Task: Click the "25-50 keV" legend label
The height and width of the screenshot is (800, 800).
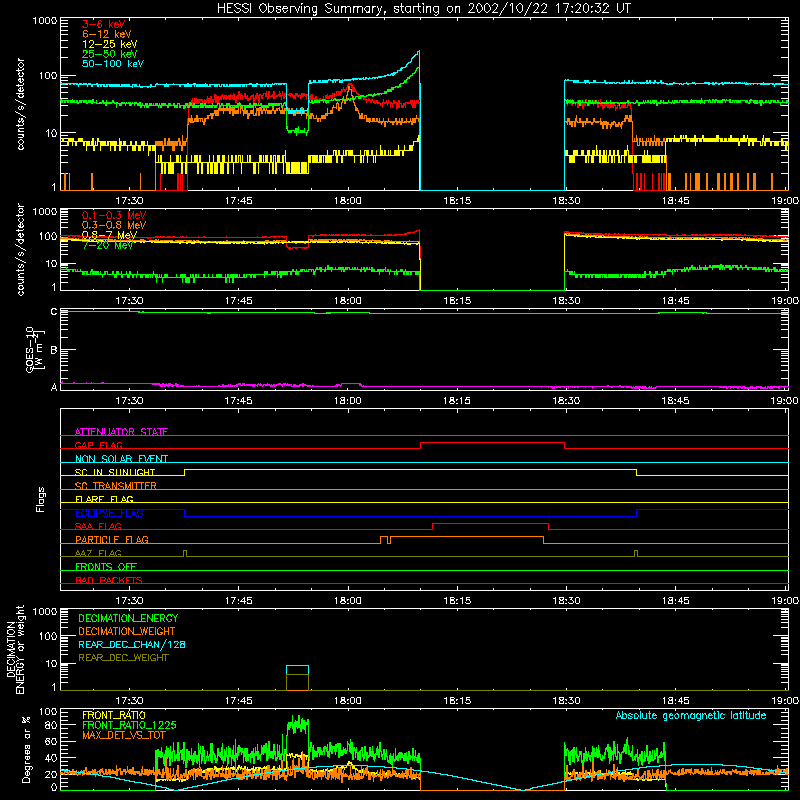Action: point(109,54)
